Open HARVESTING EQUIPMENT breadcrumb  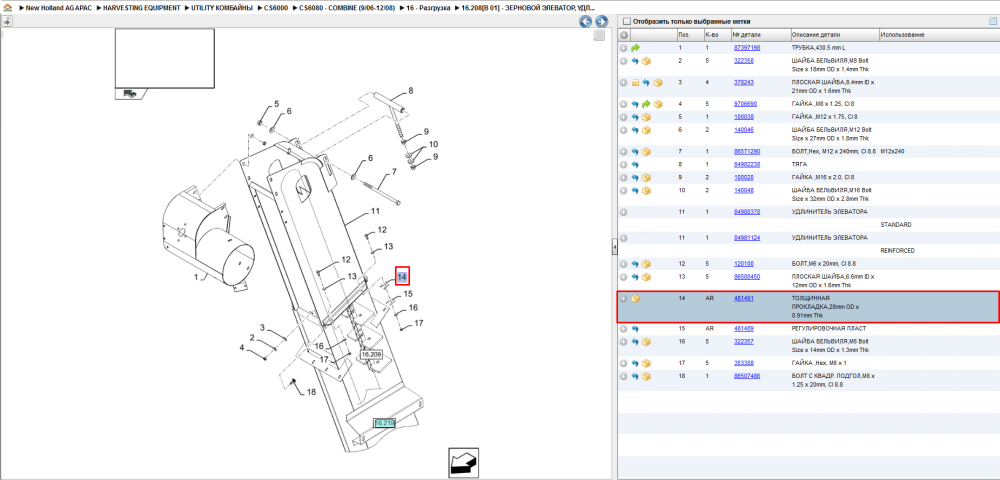point(142,8)
